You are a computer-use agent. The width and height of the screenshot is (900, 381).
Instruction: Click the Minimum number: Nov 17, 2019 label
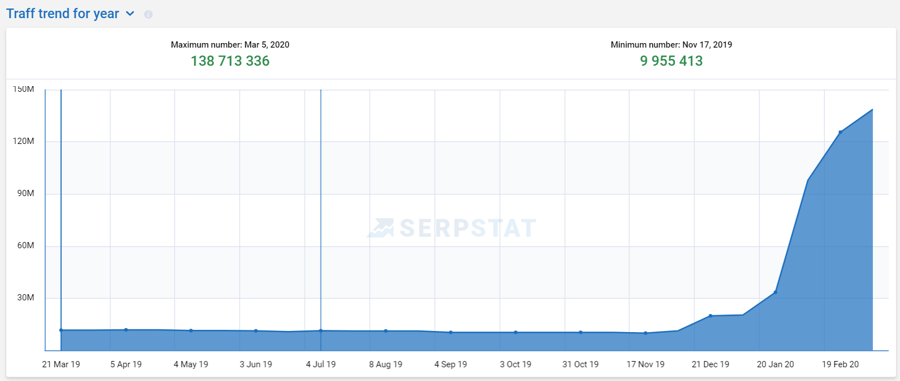click(672, 44)
